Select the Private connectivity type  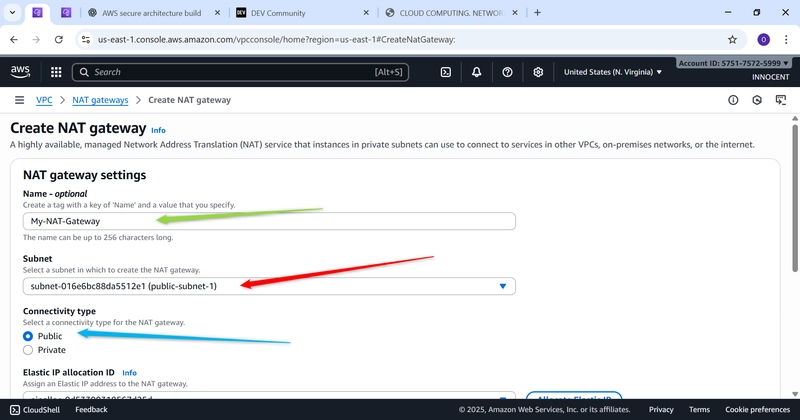(28, 350)
